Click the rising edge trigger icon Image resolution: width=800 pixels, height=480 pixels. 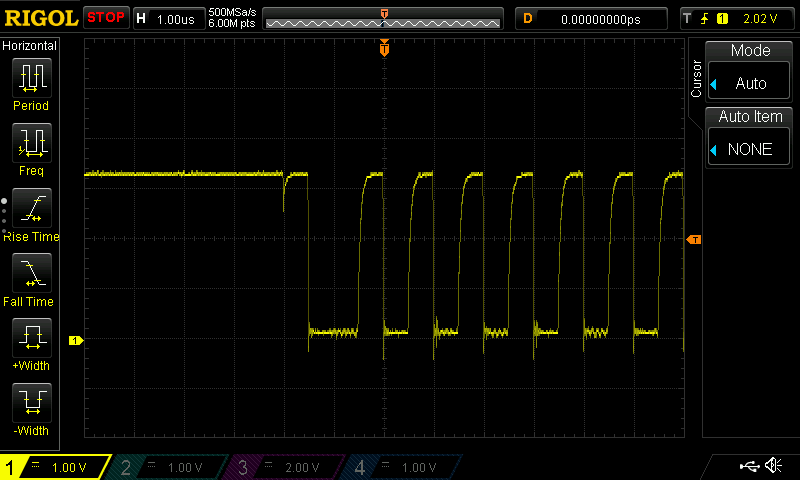(x=705, y=19)
